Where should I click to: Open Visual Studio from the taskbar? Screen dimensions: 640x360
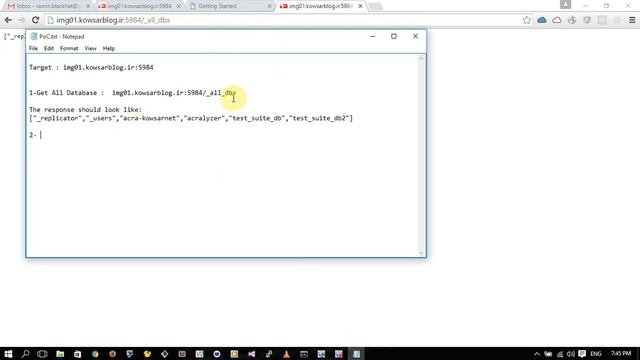251,354
